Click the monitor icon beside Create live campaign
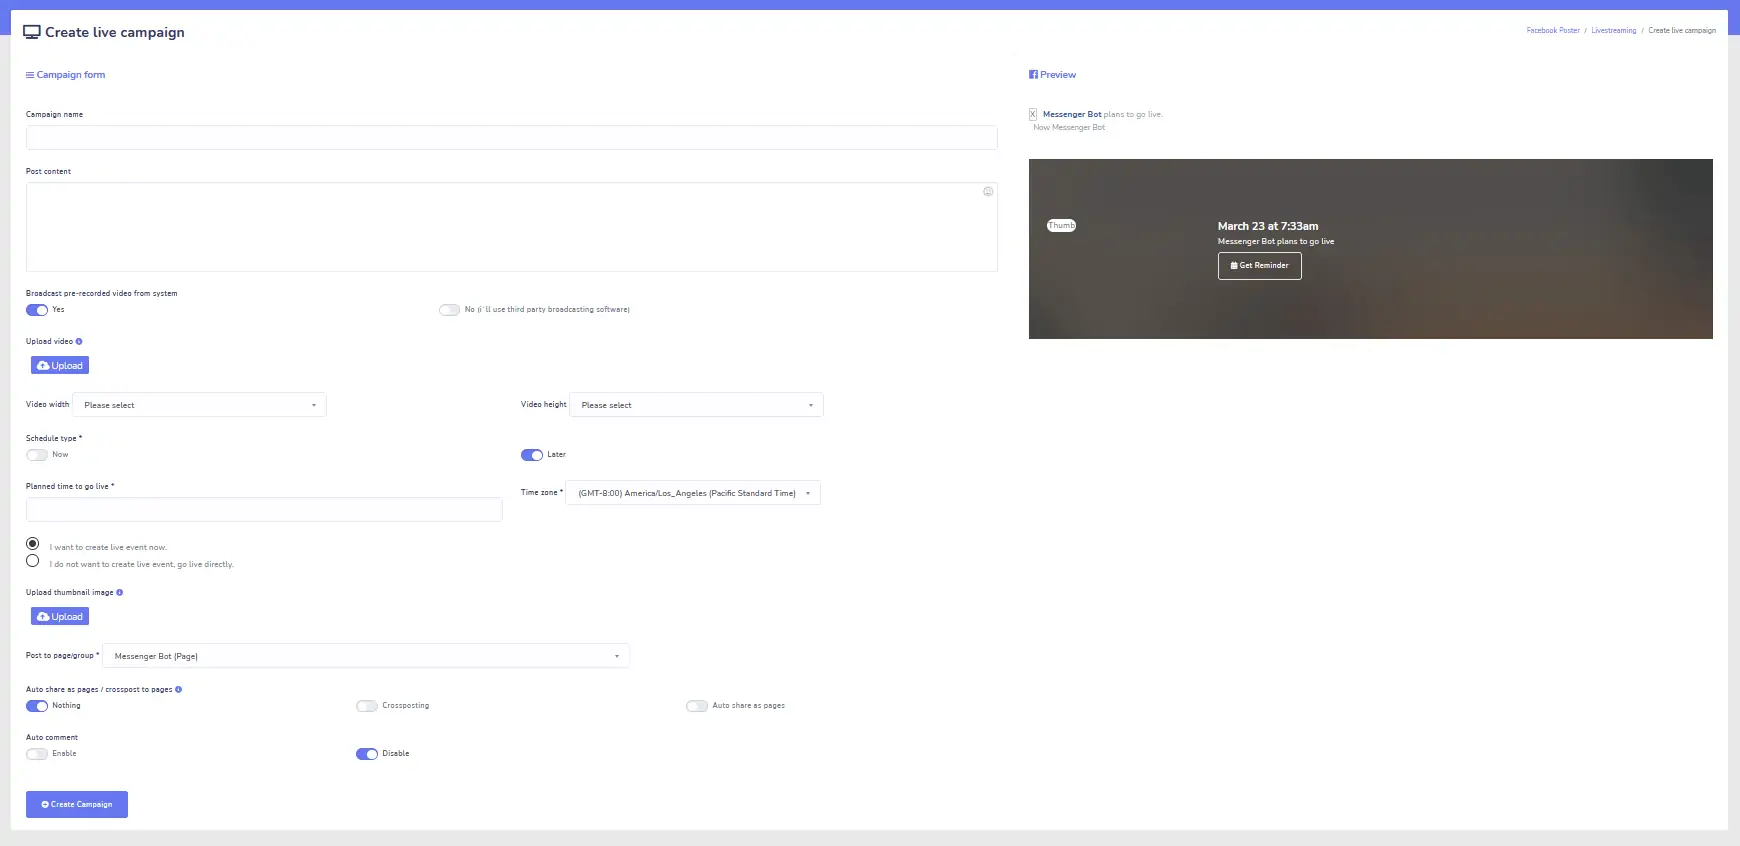This screenshot has width=1740, height=846. [32, 32]
